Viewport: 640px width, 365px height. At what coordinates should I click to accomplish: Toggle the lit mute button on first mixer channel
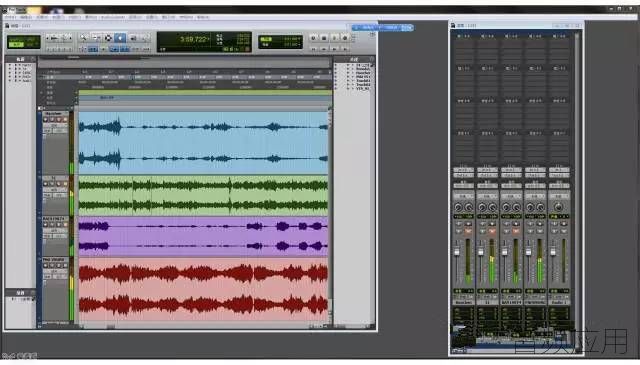[469, 231]
